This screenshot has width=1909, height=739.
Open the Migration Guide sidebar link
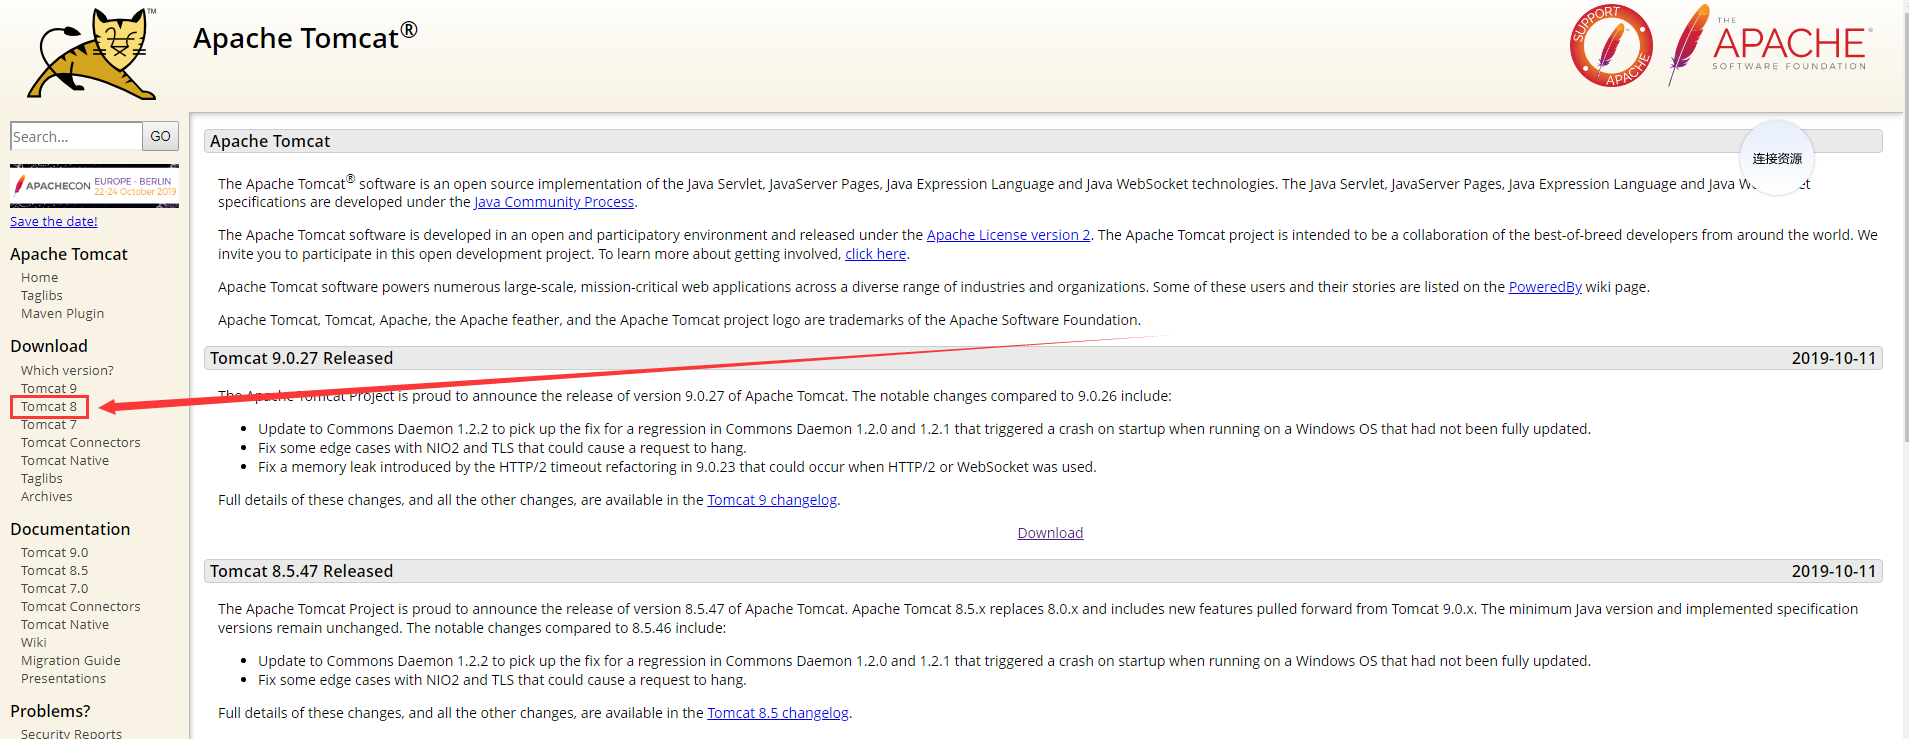tap(70, 660)
